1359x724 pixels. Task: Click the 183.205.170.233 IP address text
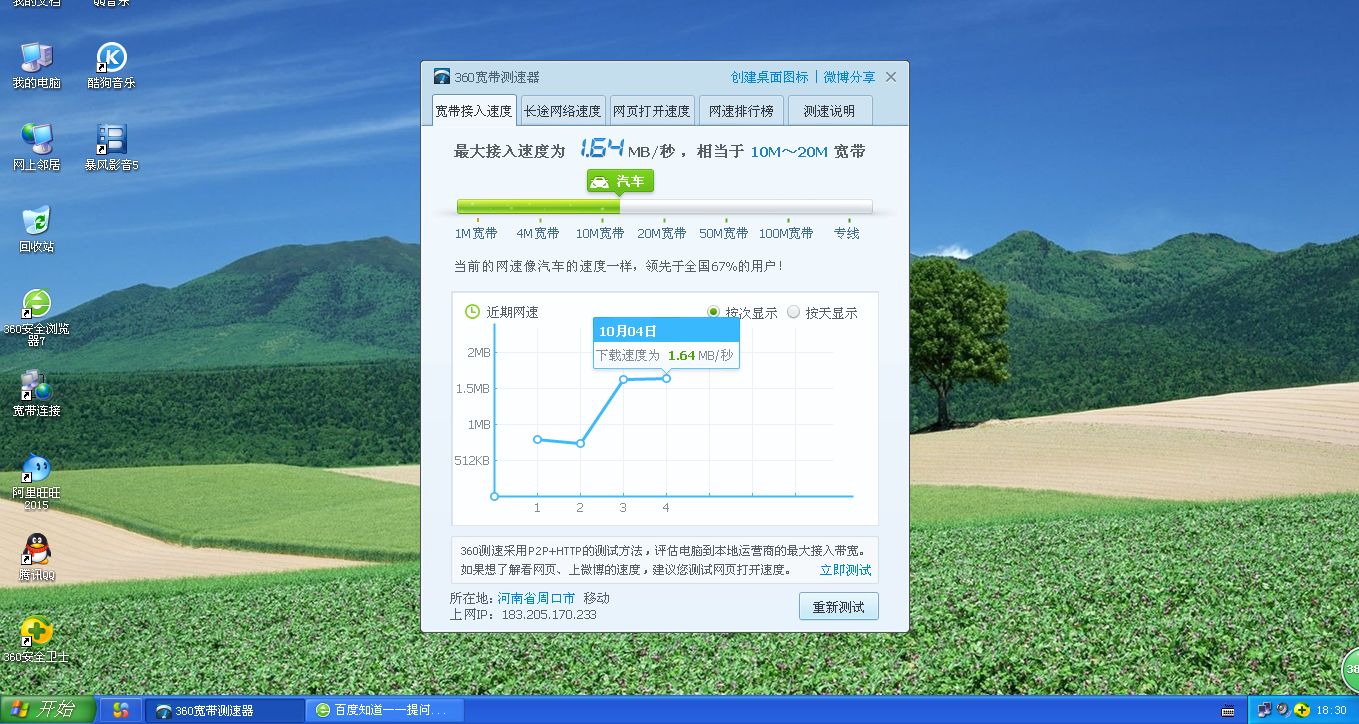pyautogui.click(x=549, y=614)
